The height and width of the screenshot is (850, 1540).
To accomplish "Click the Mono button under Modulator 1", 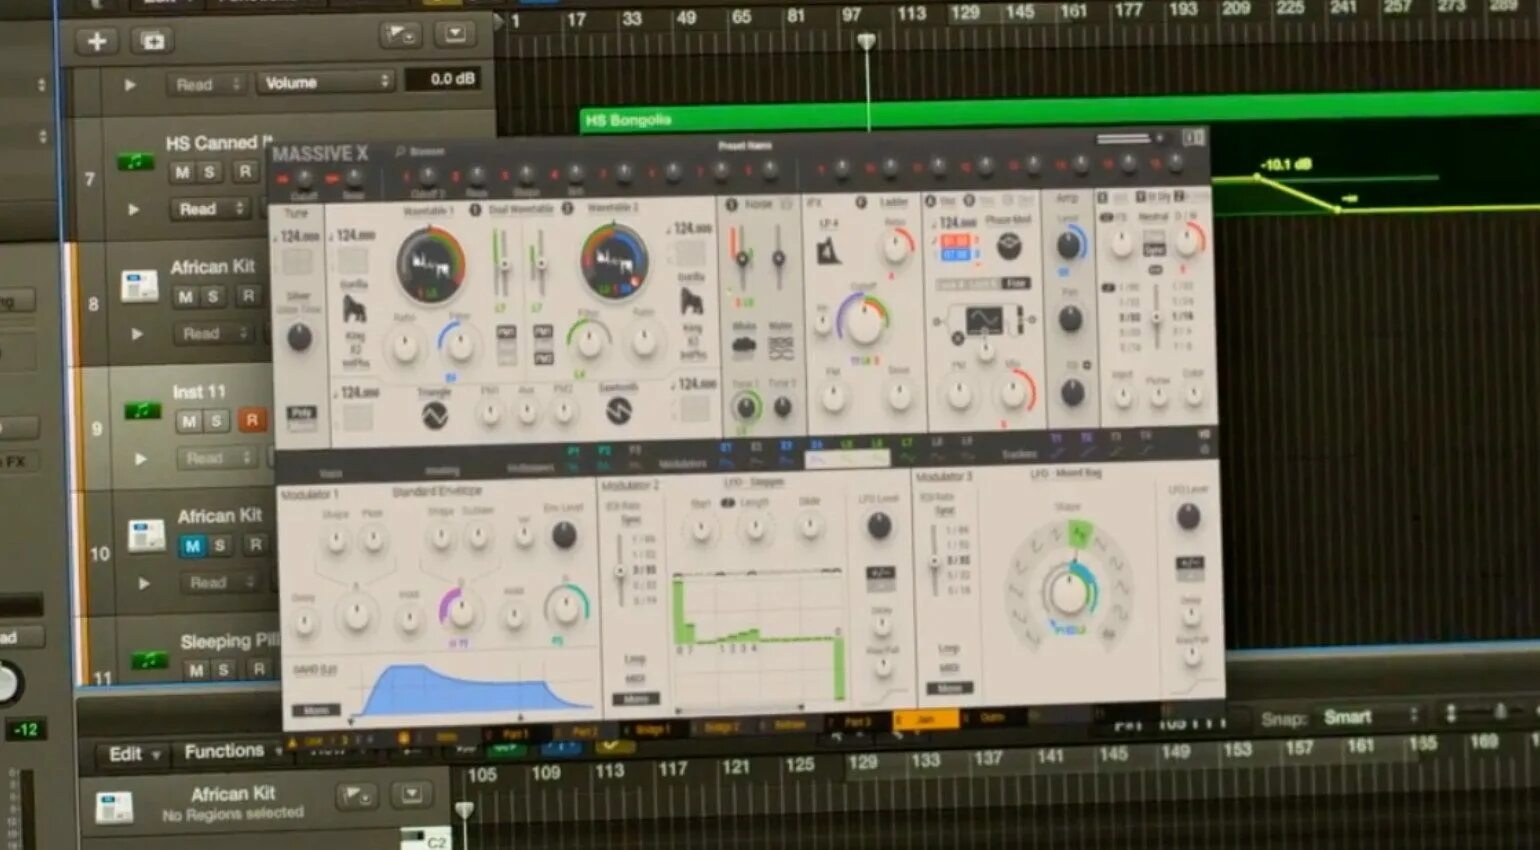I will tap(316, 709).
